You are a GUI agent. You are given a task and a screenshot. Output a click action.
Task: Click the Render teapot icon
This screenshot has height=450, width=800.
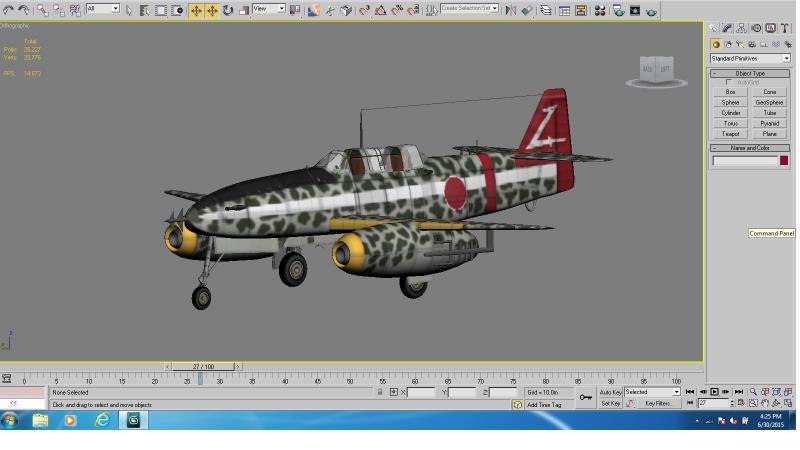pyautogui.click(x=652, y=10)
